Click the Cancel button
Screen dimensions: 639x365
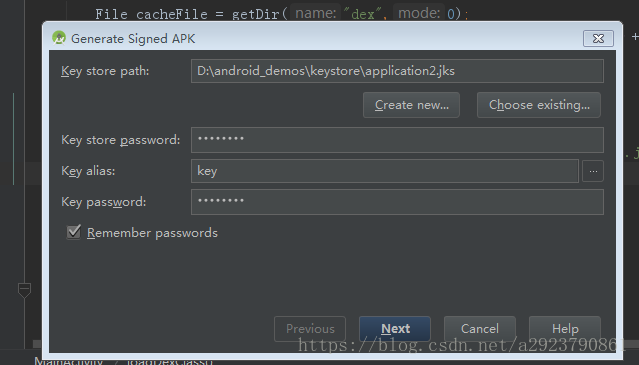pos(480,329)
